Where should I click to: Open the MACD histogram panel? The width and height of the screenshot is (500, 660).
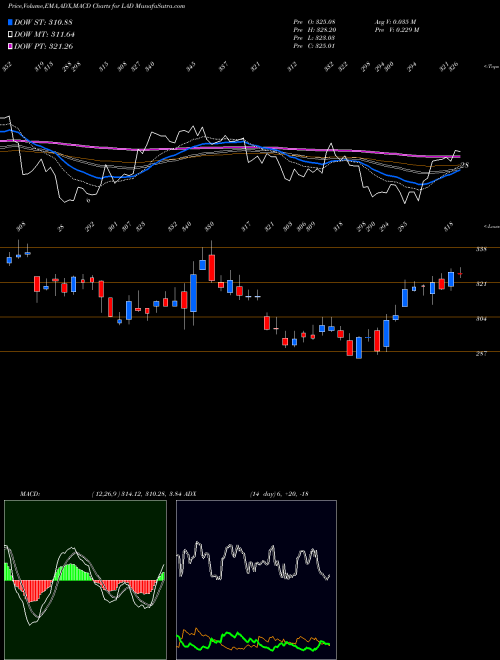(85, 580)
